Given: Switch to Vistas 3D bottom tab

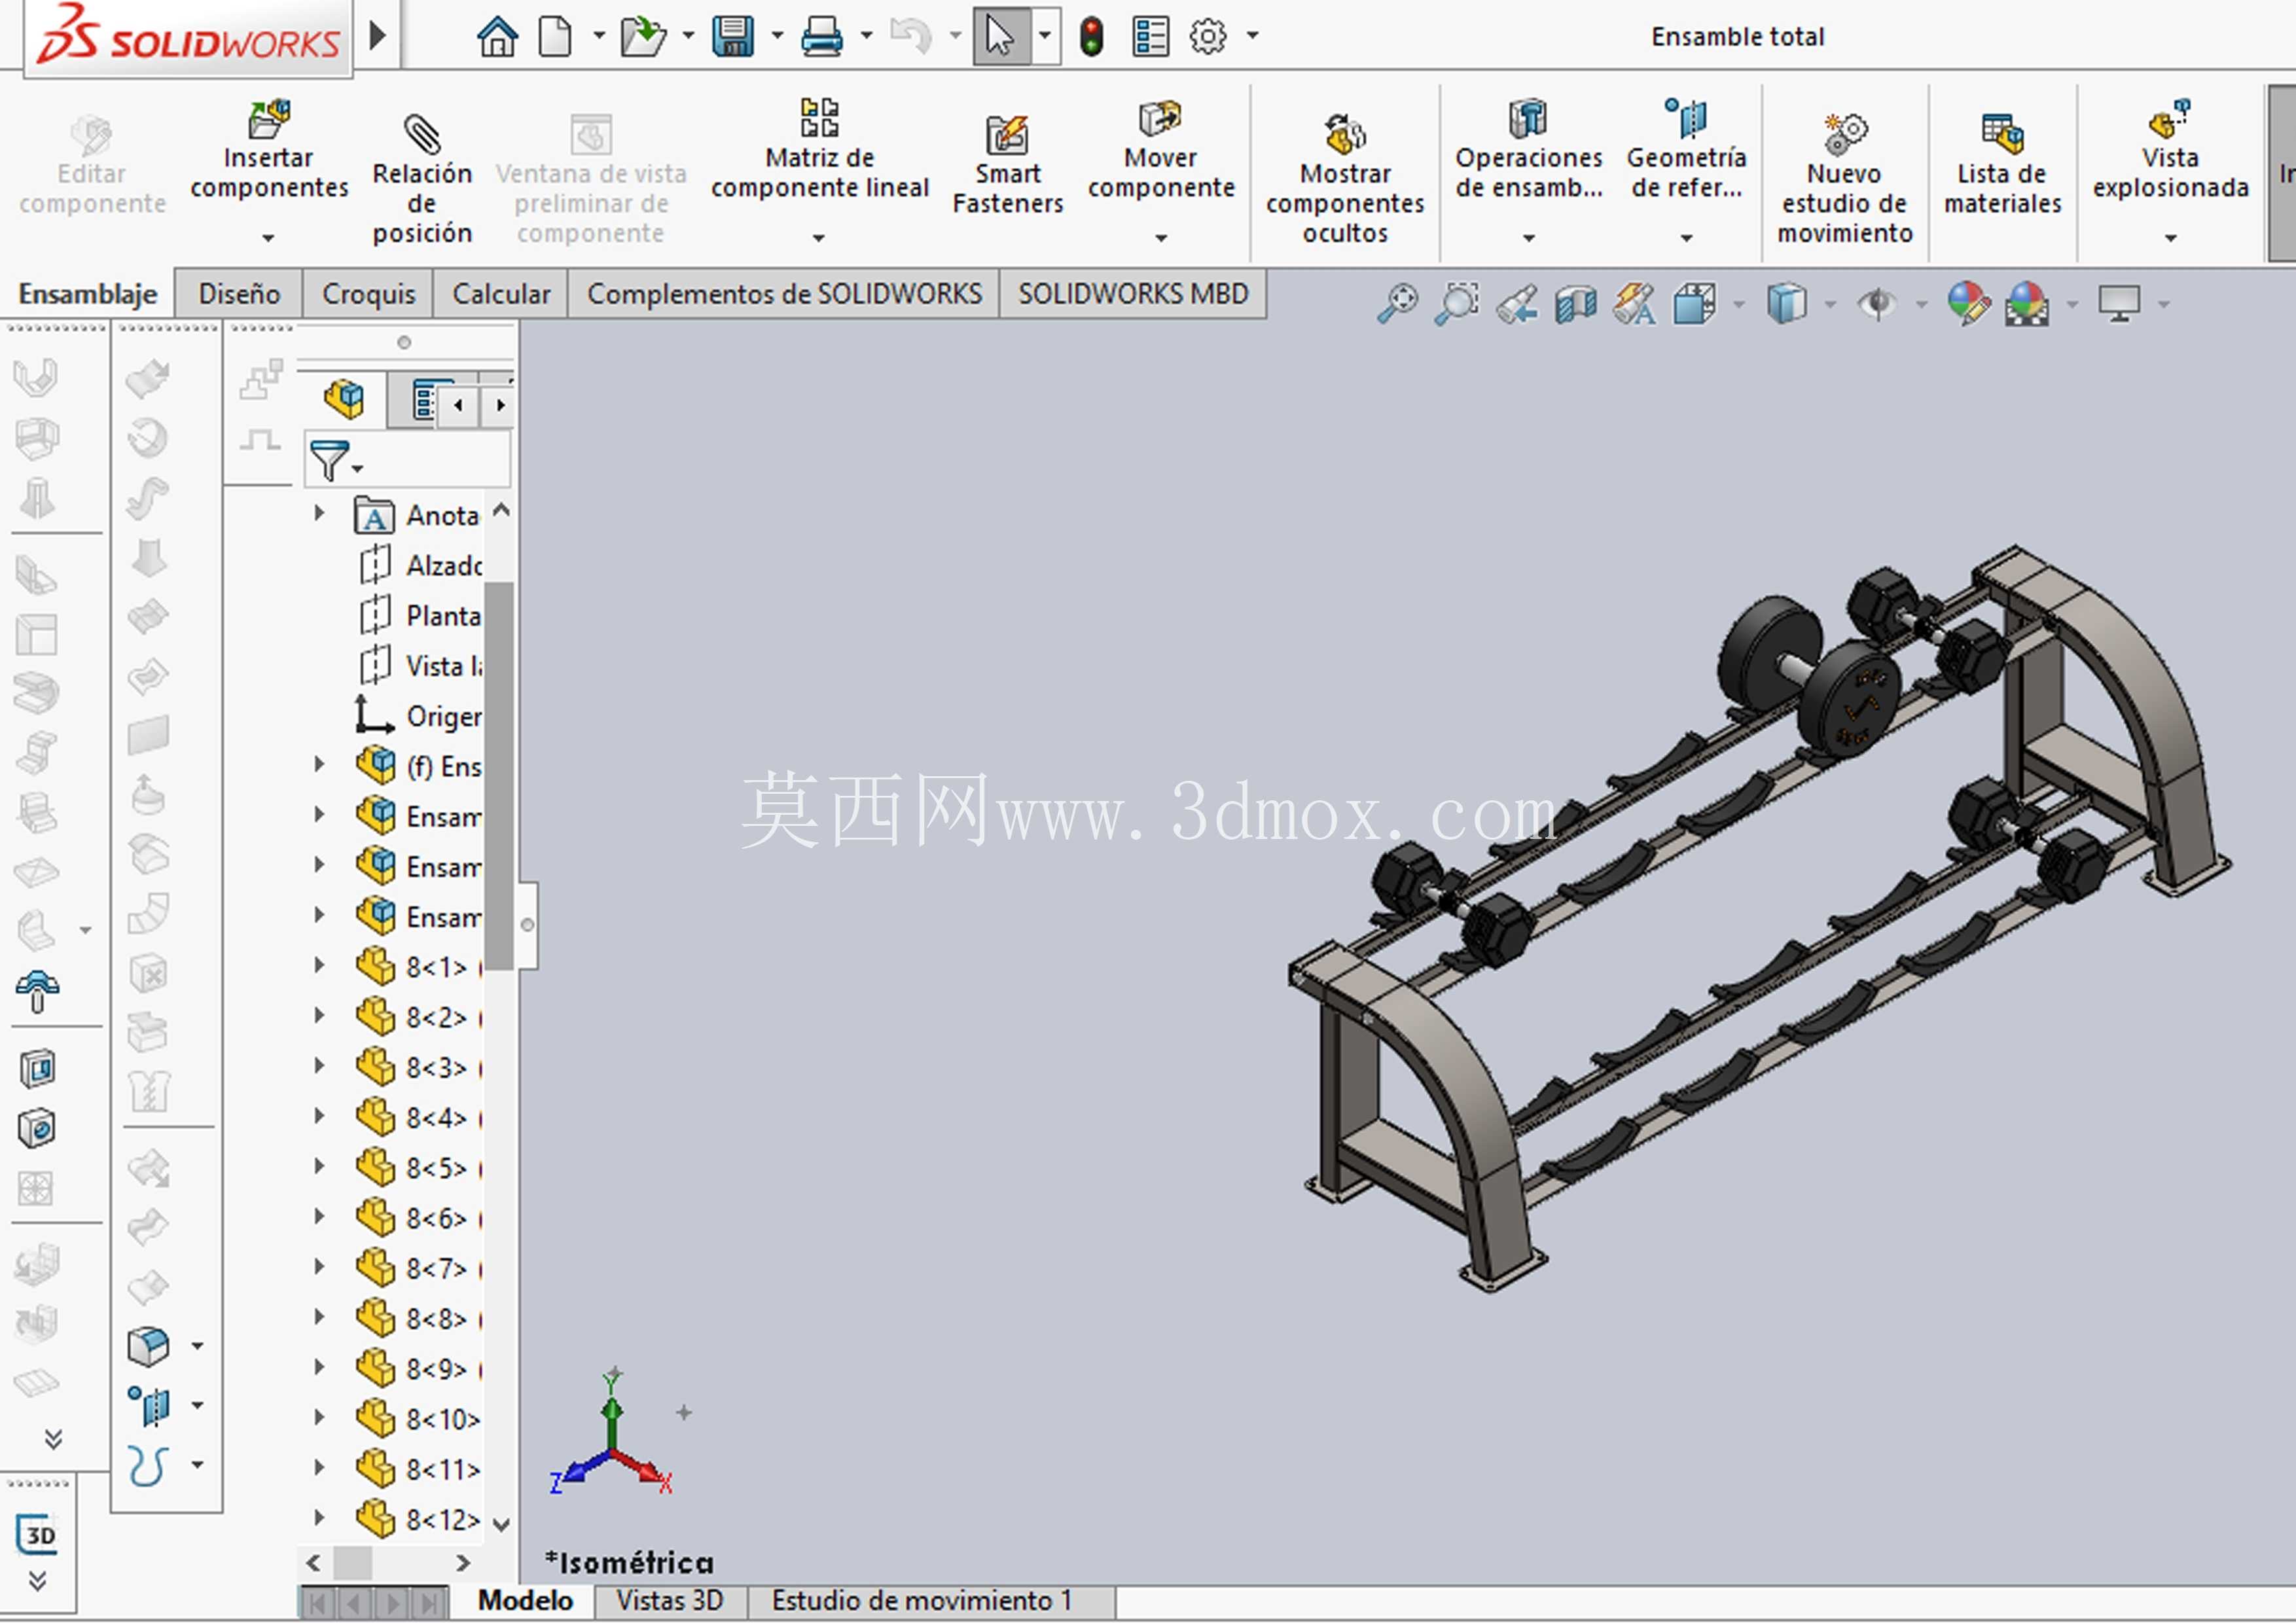Looking at the screenshot, I should pos(669,1601).
